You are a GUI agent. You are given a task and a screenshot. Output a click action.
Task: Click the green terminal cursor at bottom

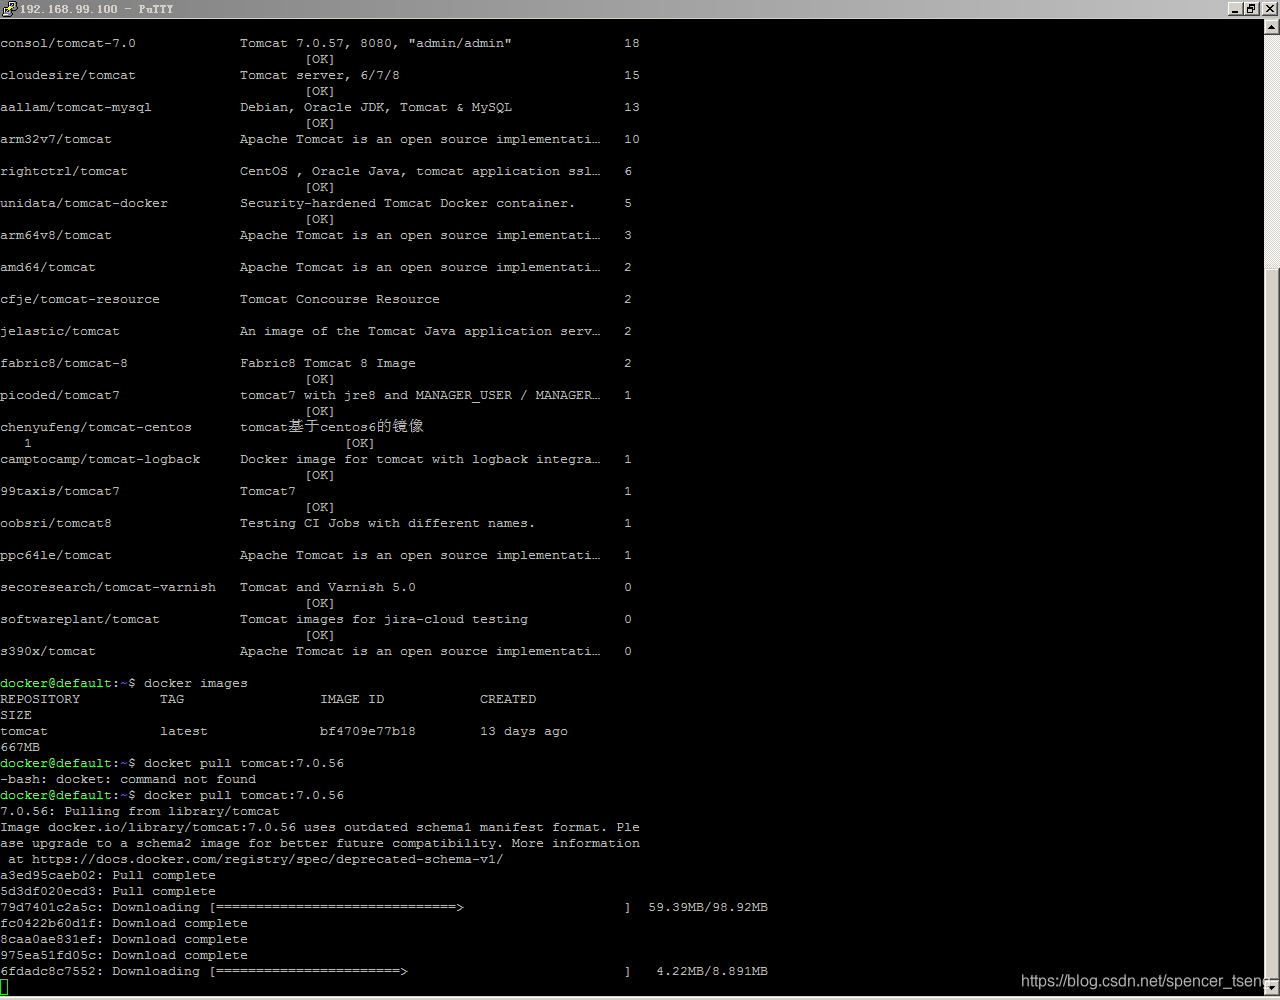(x=4, y=987)
